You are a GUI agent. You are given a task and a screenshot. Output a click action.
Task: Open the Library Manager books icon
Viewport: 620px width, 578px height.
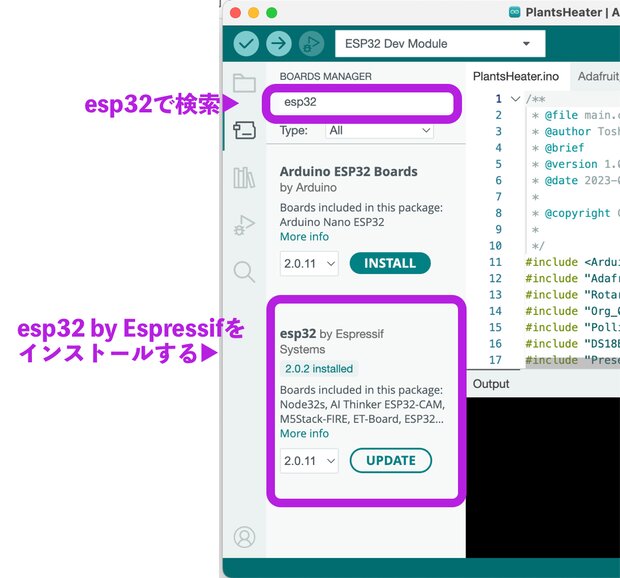click(244, 178)
